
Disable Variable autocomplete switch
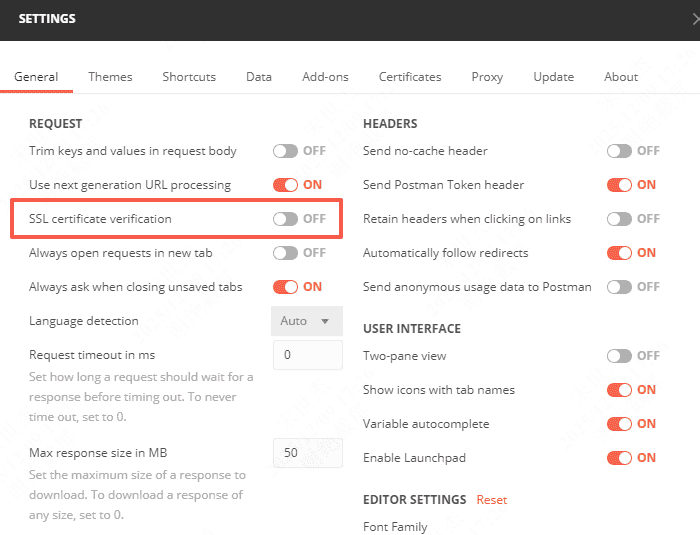[x=620, y=424]
